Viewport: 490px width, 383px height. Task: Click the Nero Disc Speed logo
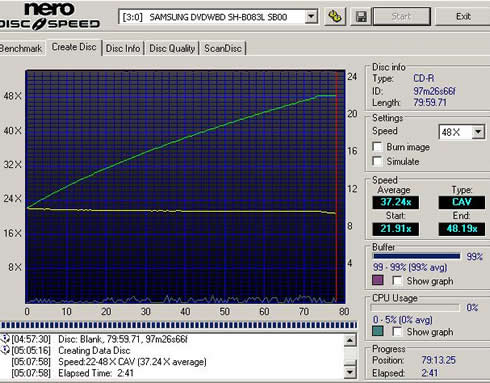[x=50, y=16]
